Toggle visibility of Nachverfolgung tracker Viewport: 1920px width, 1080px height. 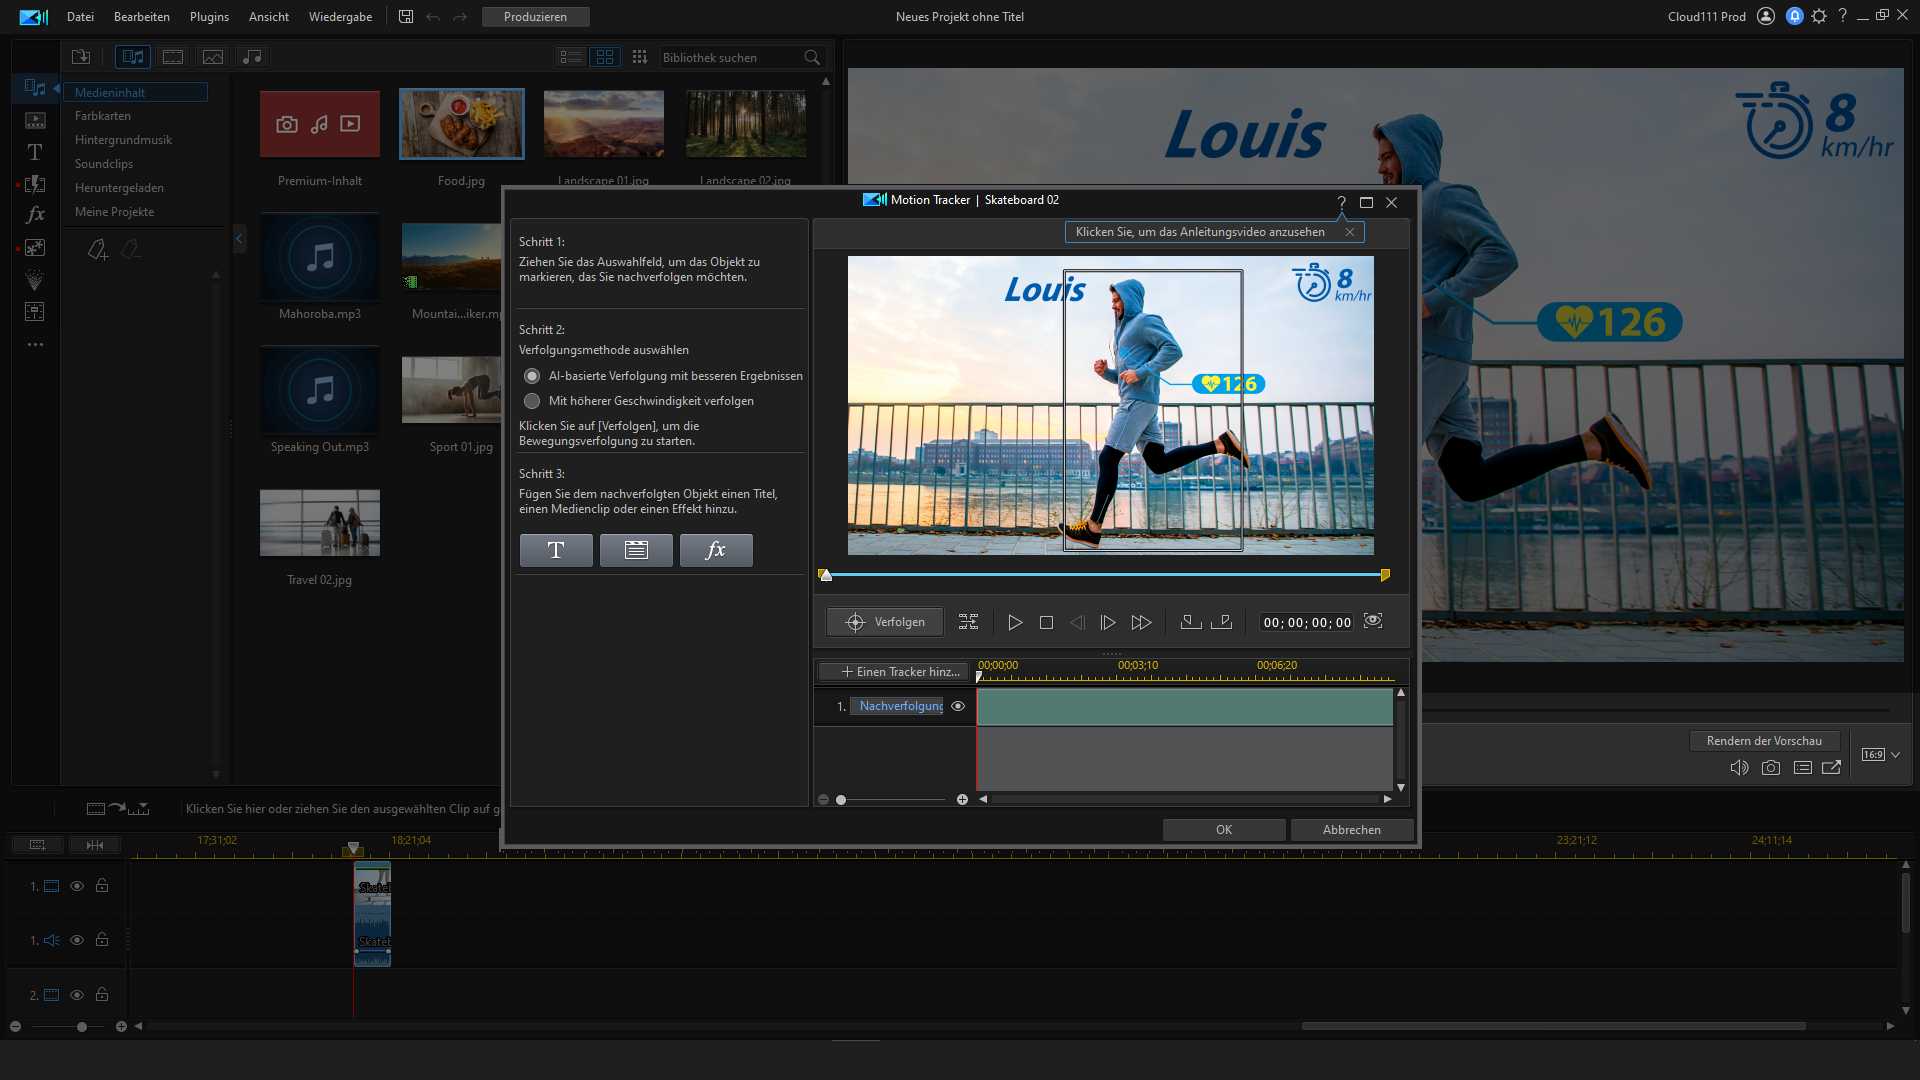coord(958,706)
